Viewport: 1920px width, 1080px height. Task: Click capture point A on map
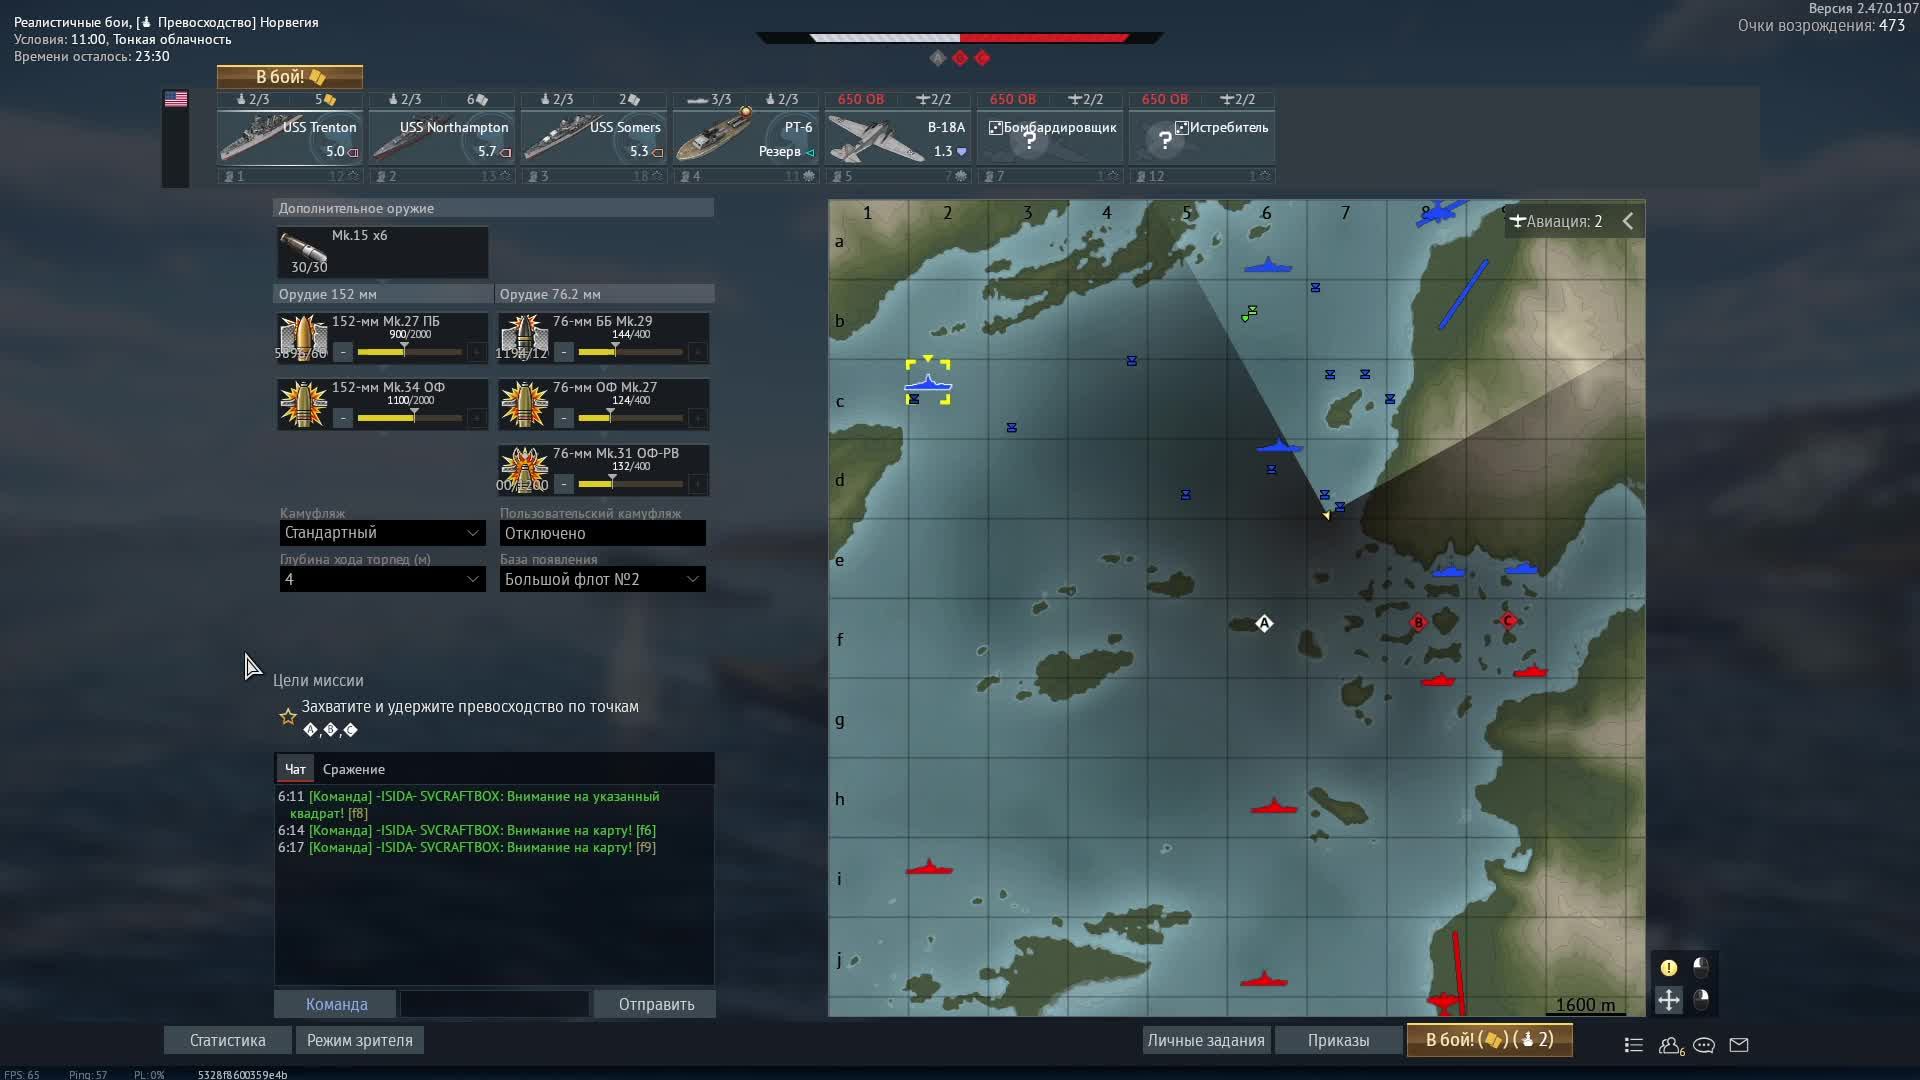pos(1264,623)
